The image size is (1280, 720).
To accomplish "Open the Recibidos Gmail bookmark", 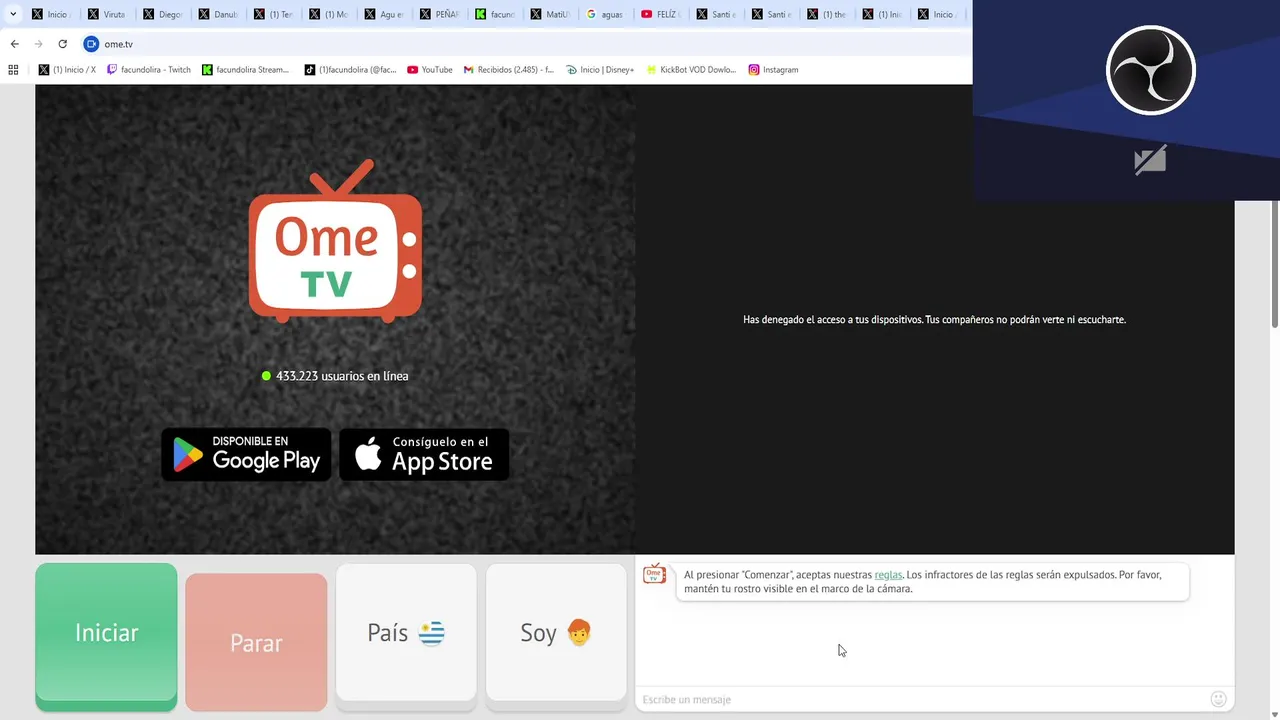I will coord(509,70).
